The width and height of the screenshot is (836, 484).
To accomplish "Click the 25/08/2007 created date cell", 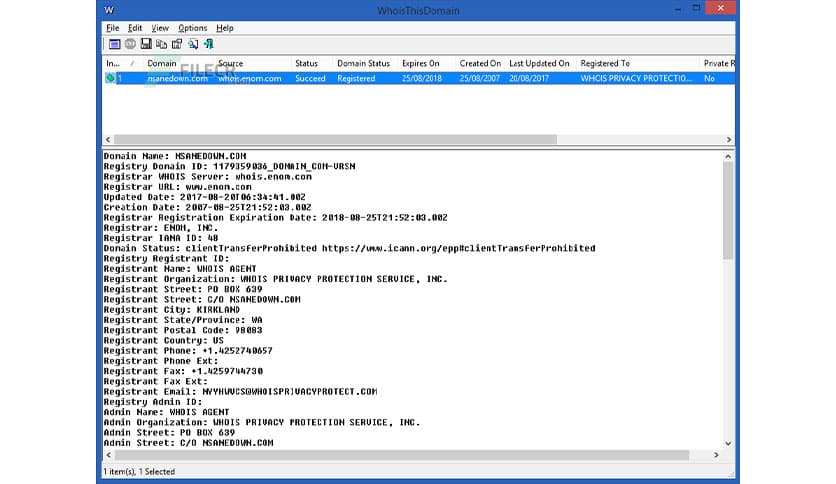I will click(480, 78).
